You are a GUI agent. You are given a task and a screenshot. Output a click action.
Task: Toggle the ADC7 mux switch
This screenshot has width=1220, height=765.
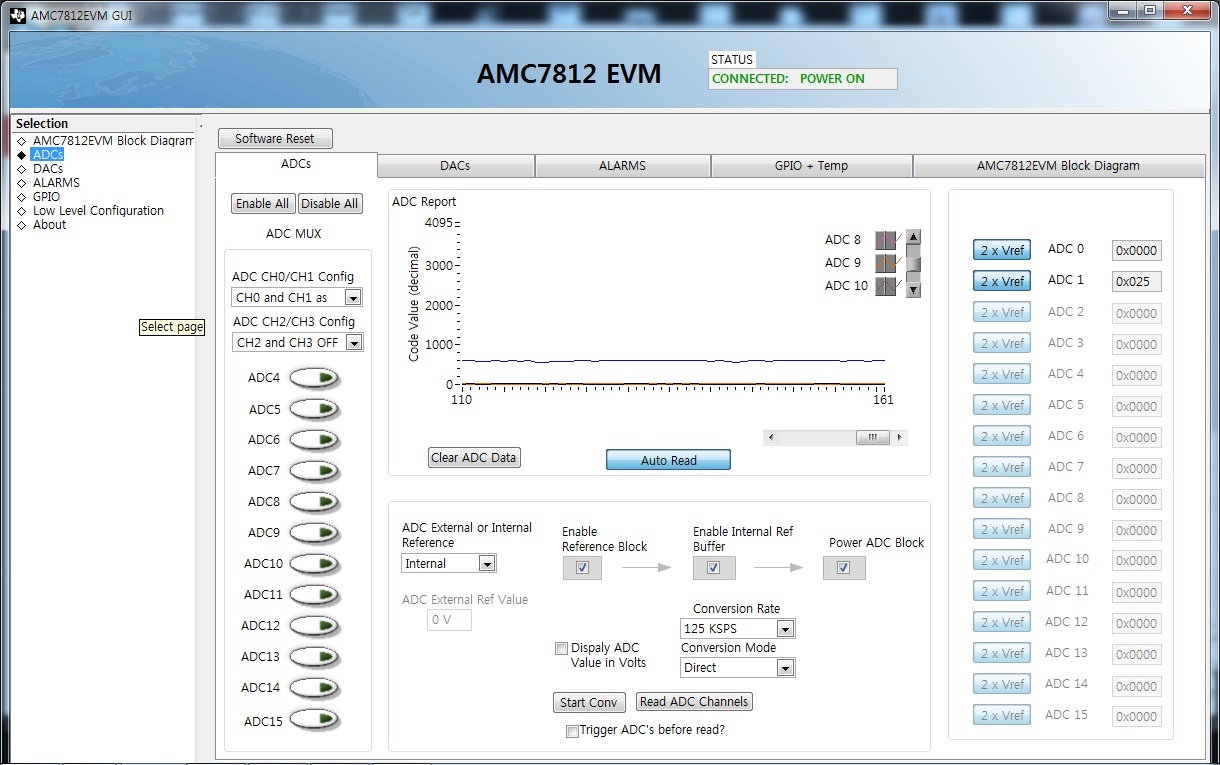[x=315, y=471]
